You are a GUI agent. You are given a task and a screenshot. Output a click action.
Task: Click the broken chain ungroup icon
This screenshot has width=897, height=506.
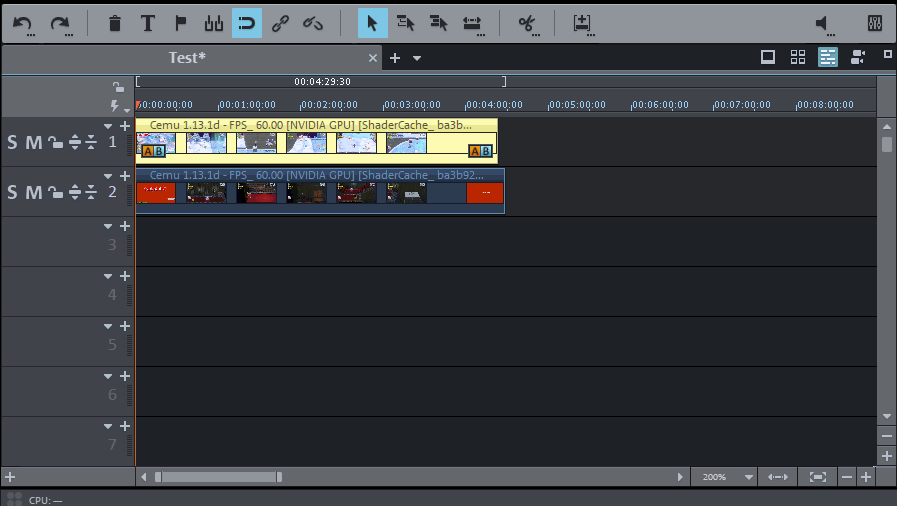tap(313, 23)
